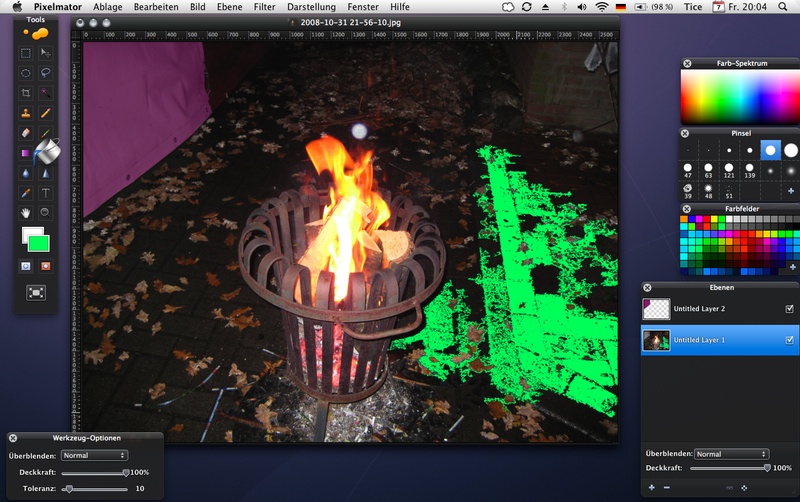Close the Farb-Spektrum panel
The height and width of the screenshot is (502, 800).
coord(686,63)
